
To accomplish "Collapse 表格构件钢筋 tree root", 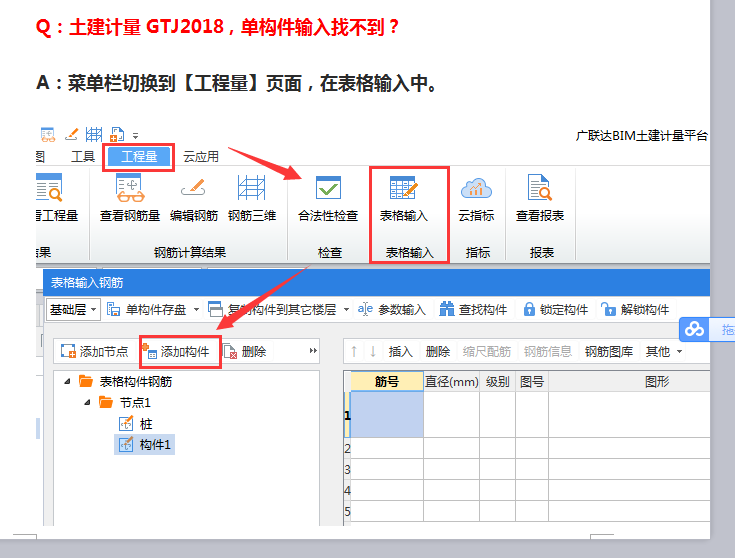I will coord(68,382).
